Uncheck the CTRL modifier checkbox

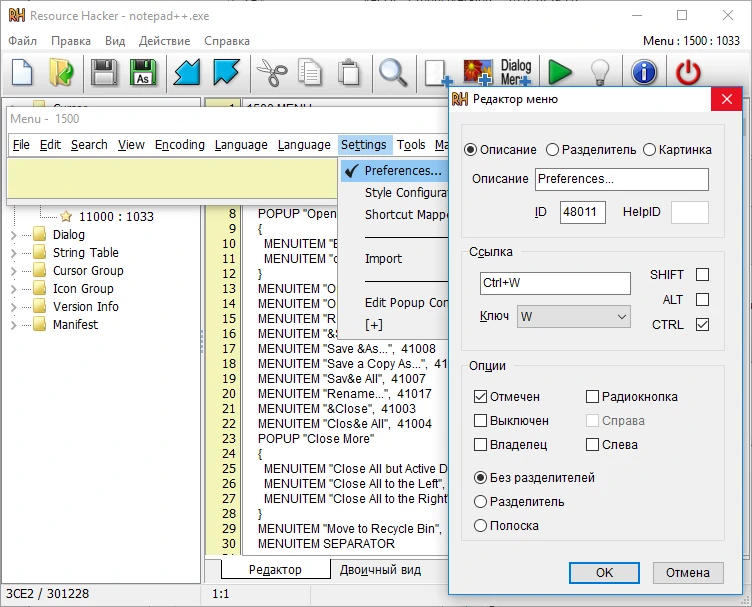[x=702, y=324]
